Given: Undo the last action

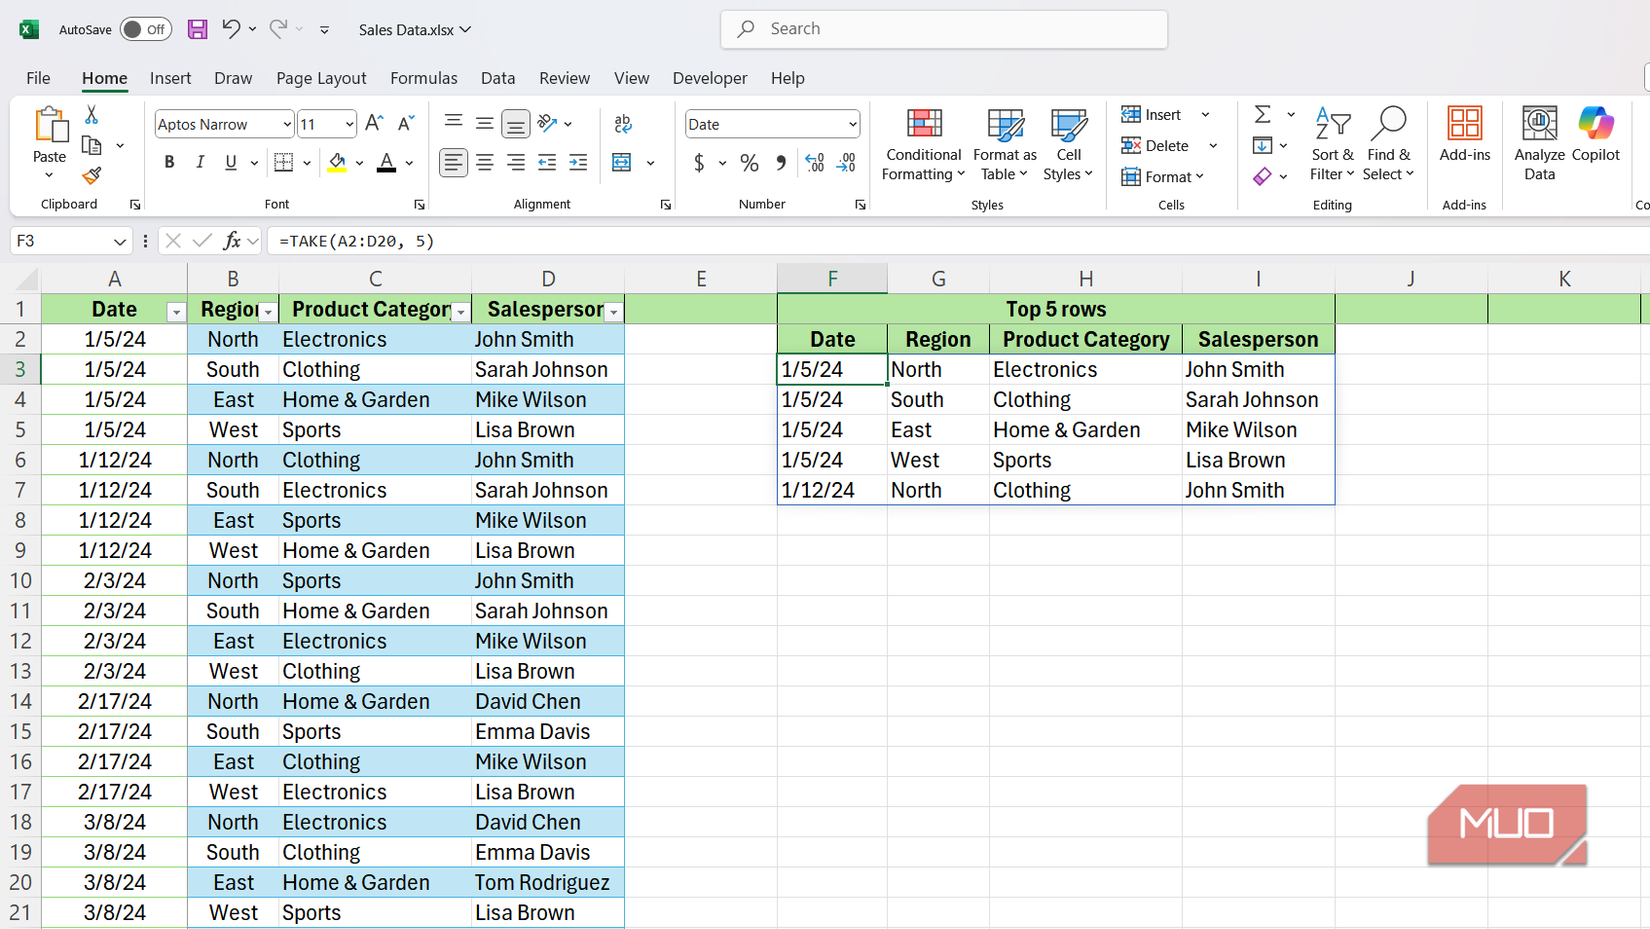Looking at the screenshot, I should [x=231, y=29].
